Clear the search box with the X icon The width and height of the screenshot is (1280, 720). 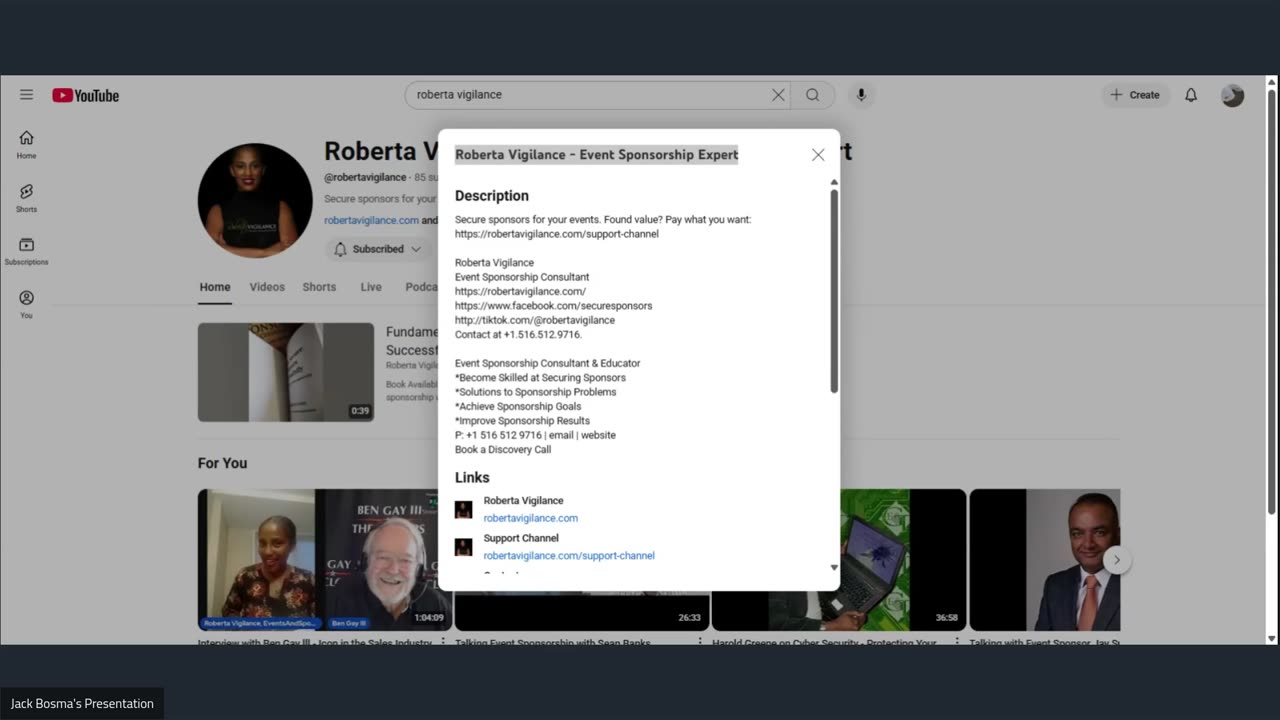[778, 95]
